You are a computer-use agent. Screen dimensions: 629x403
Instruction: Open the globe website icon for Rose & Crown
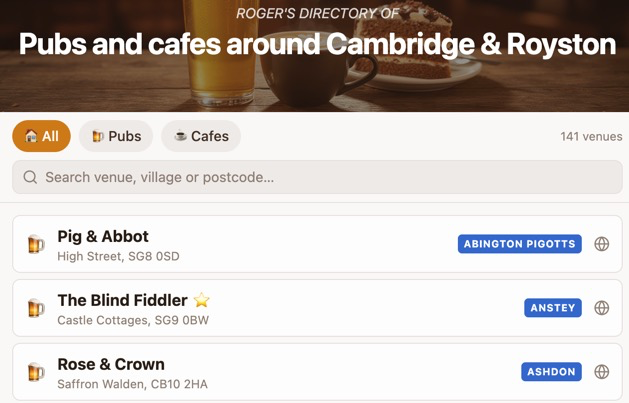click(x=601, y=372)
